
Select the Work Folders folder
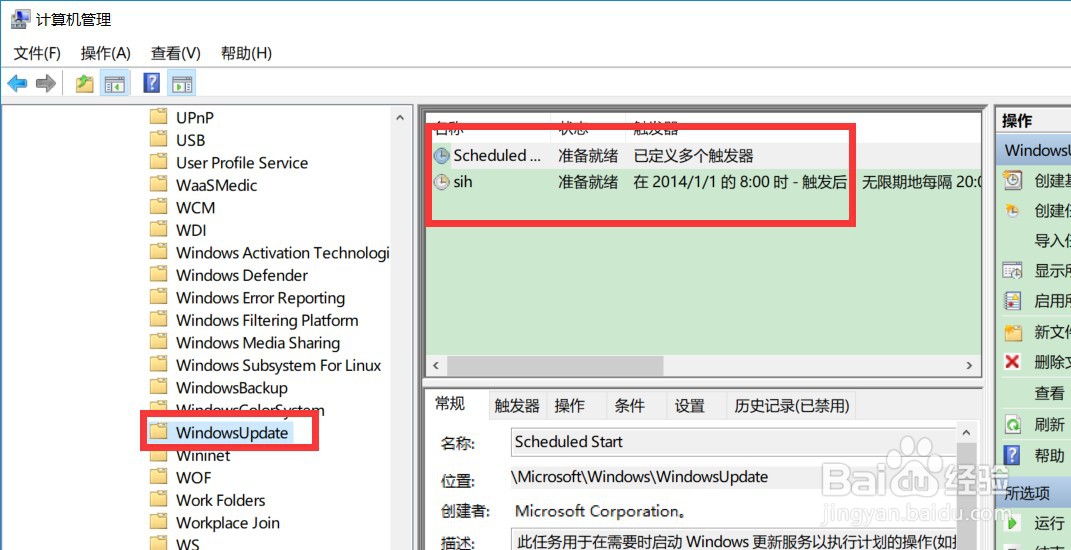(220, 500)
